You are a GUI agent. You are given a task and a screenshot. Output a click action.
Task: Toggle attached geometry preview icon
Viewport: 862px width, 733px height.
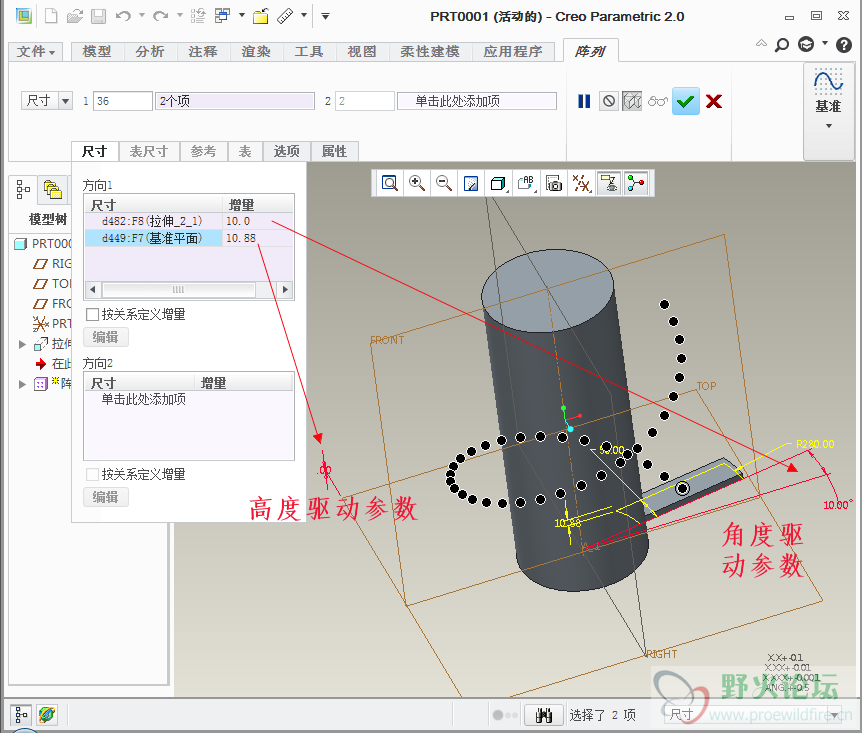[x=632, y=101]
